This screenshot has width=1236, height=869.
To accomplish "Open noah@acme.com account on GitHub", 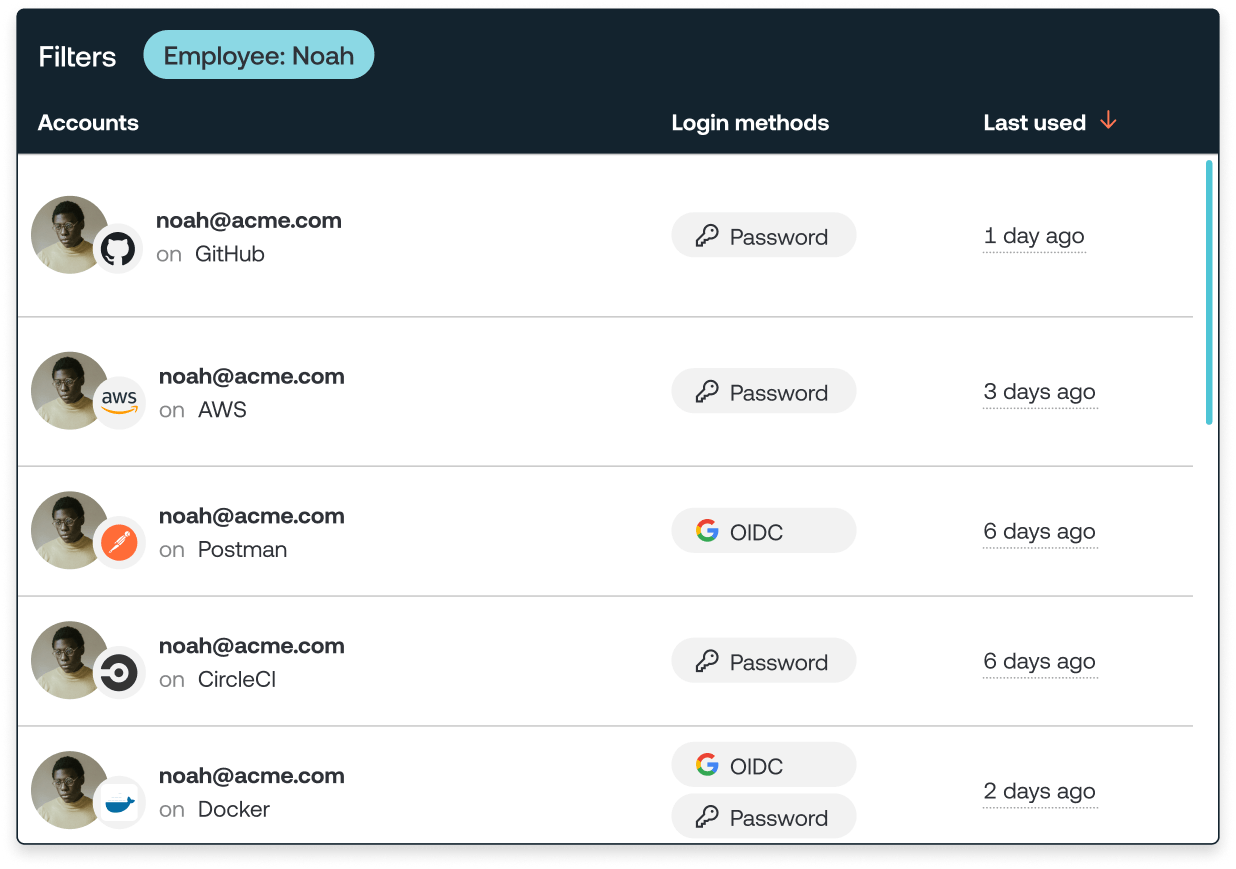I will [x=248, y=221].
